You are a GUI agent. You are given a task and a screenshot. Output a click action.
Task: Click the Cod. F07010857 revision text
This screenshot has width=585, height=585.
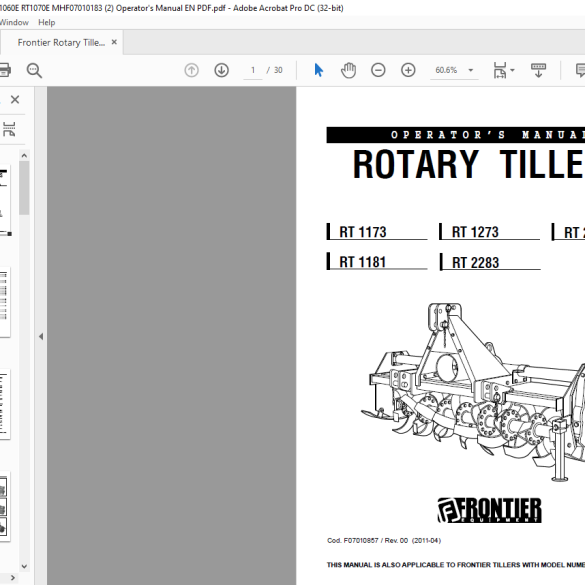(x=384, y=540)
